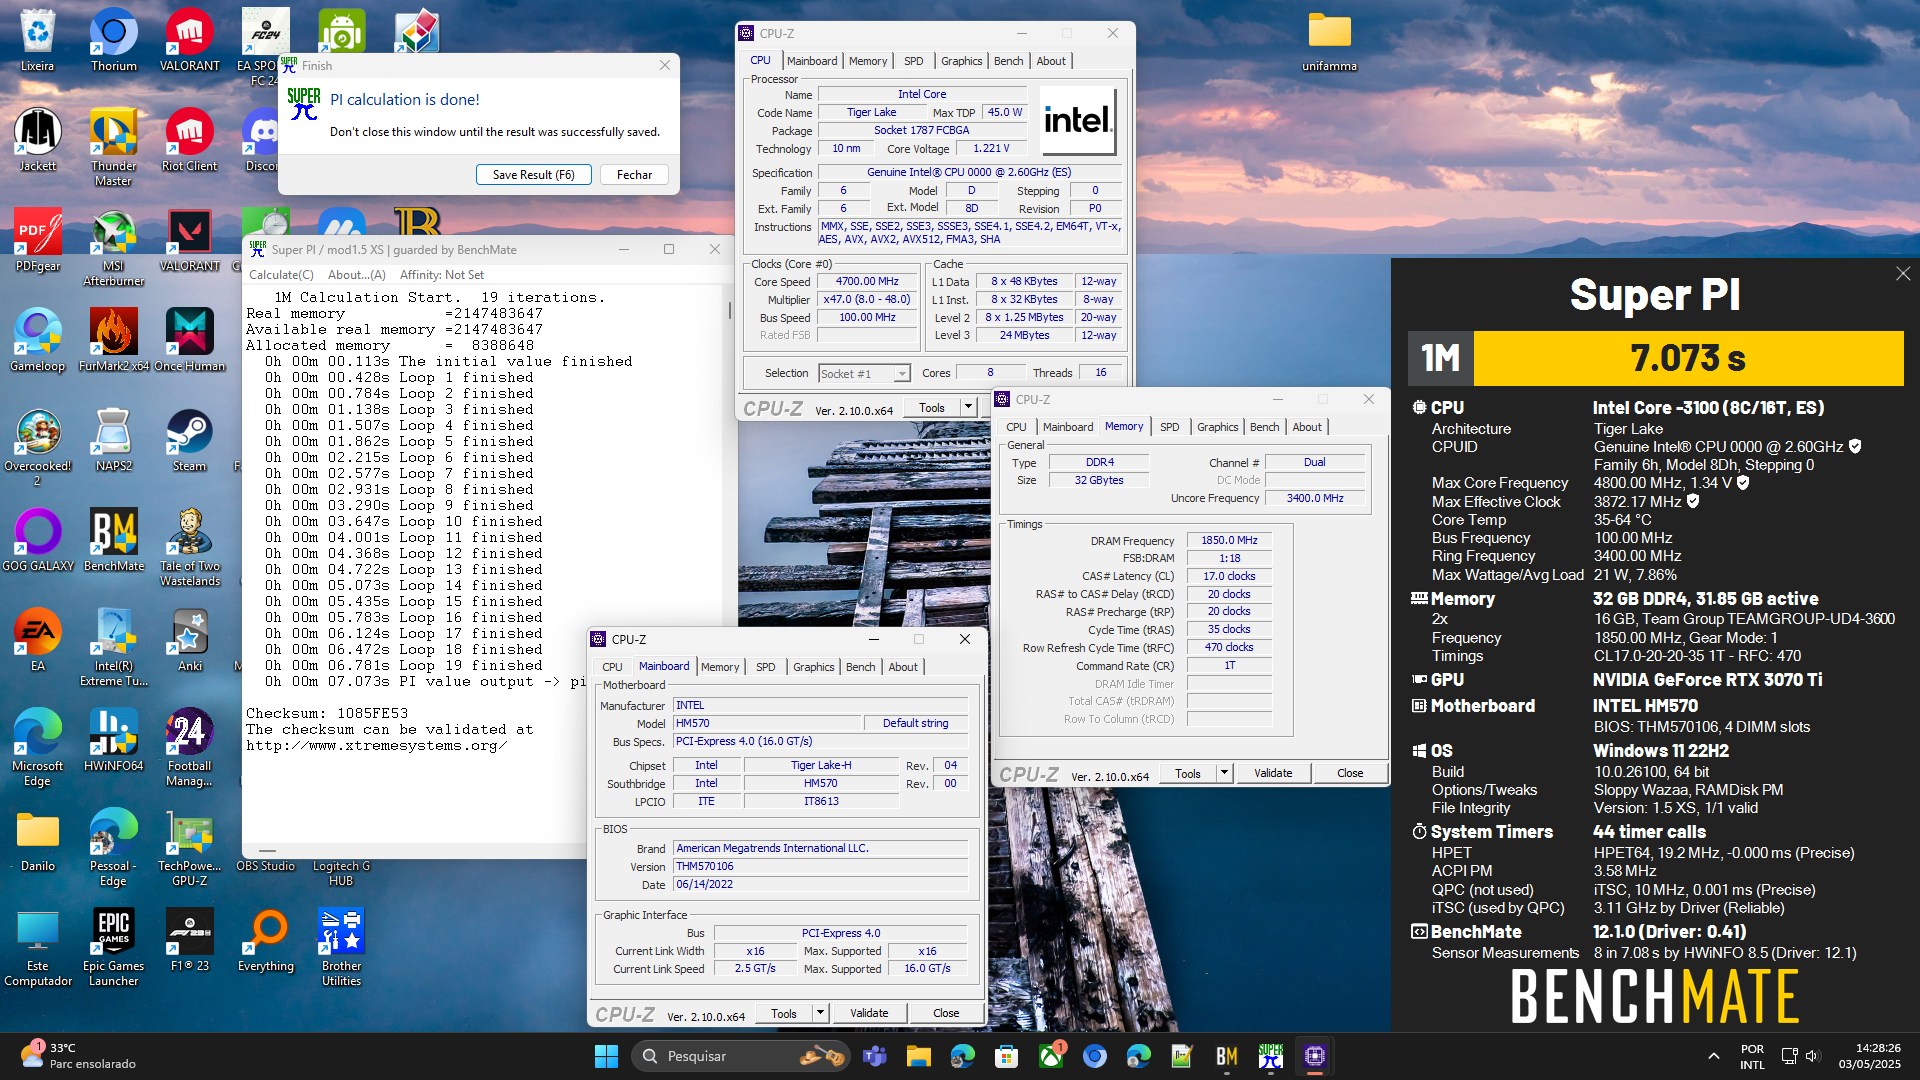Click the 7.073 s result in BenchMate panel
Viewport: 1920px width, 1080px height.
point(1687,358)
